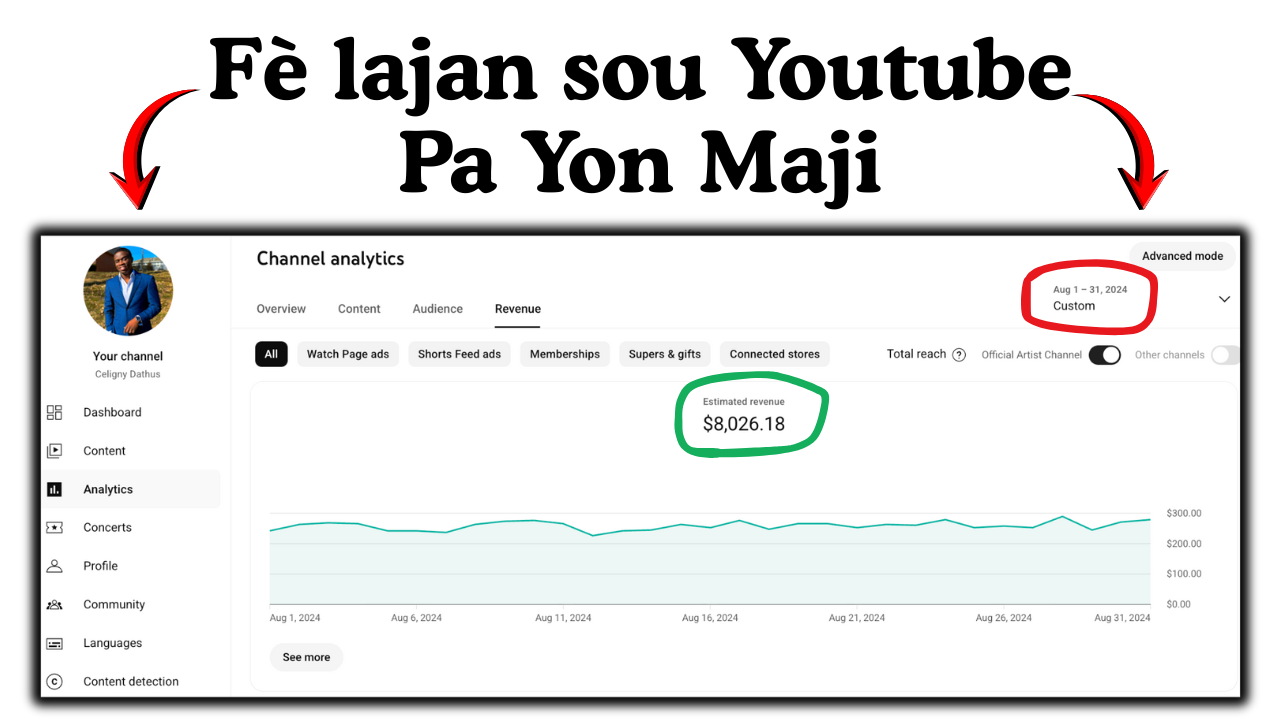Click the "$300.00" axis label
This screenshot has width=1280, height=720.
[1184, 513]
